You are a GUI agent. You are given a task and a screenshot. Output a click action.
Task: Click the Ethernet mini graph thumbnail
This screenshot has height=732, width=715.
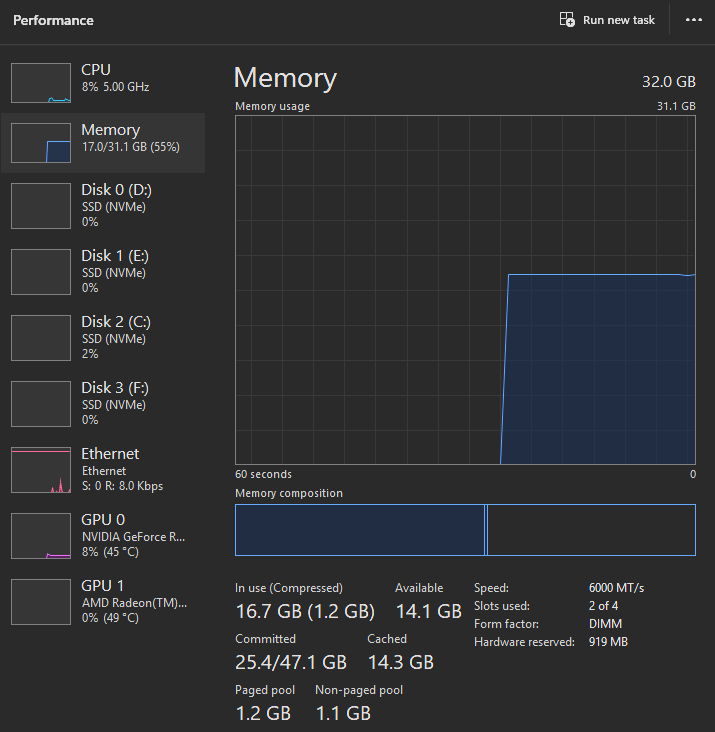(x=41, y=470)
